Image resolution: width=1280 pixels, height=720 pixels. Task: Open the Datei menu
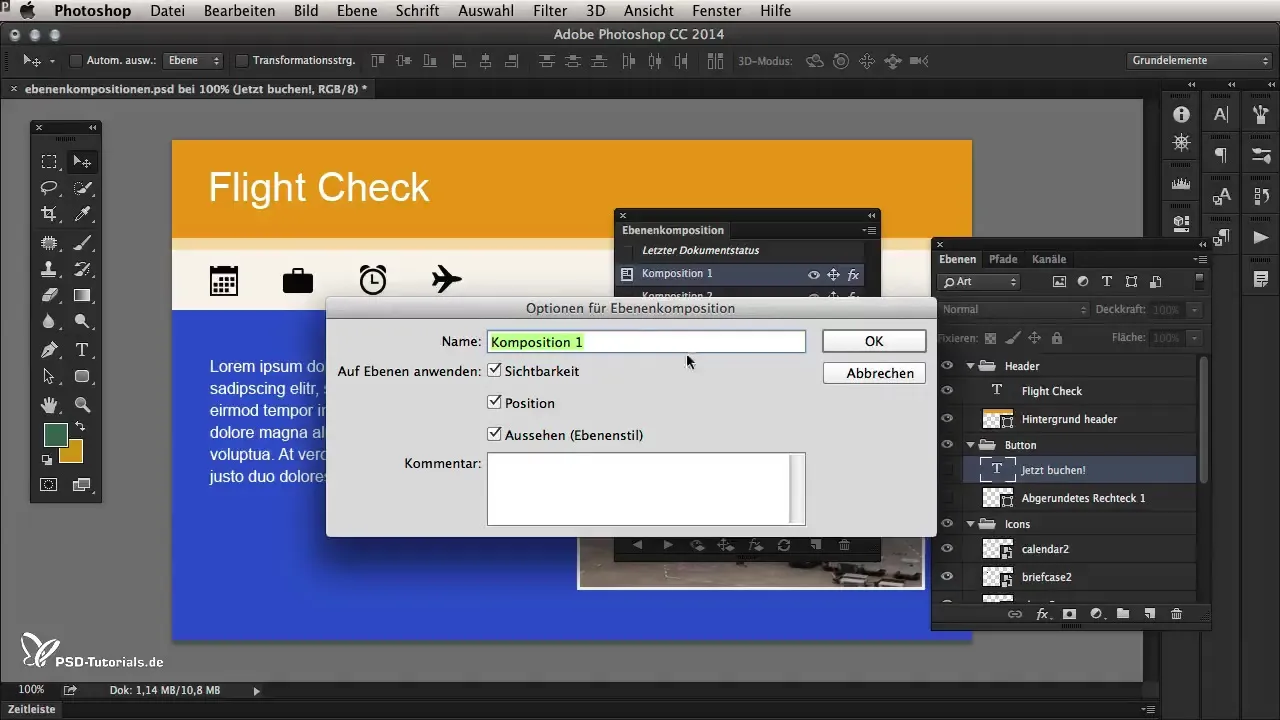(x=168, y=11)
